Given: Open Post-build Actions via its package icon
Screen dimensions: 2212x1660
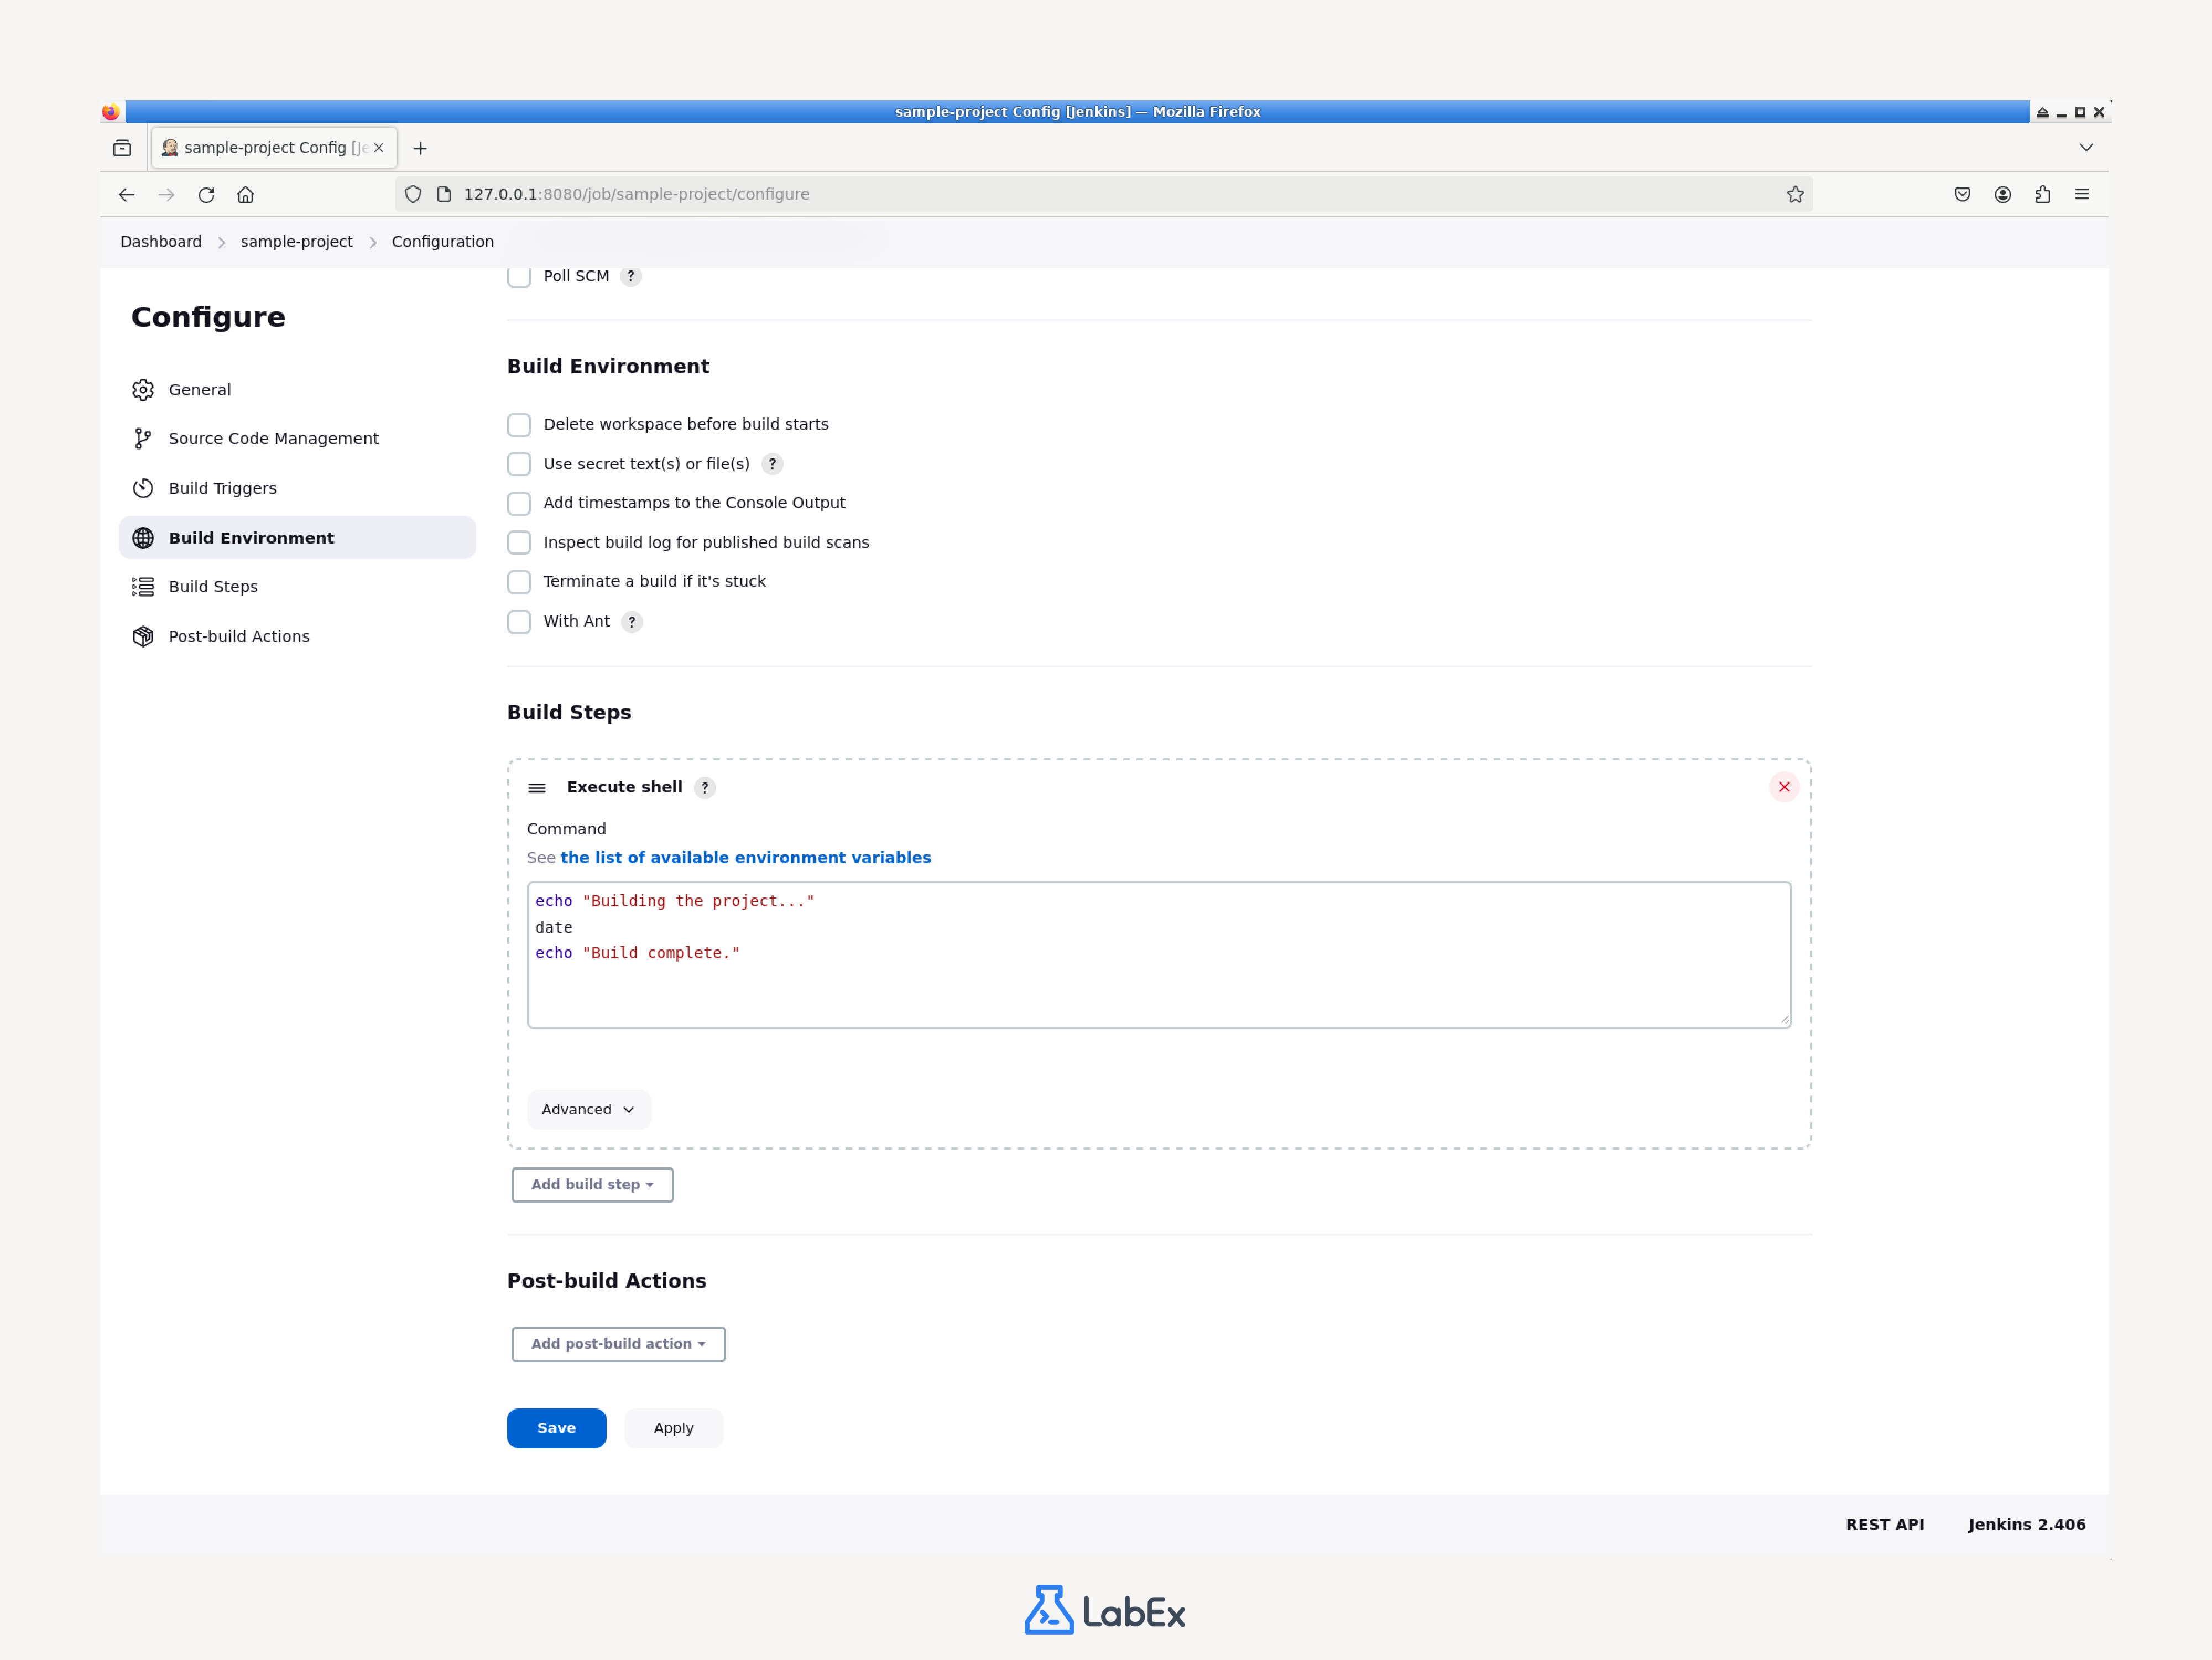Looking at the screenshot, I should point(143,636).
